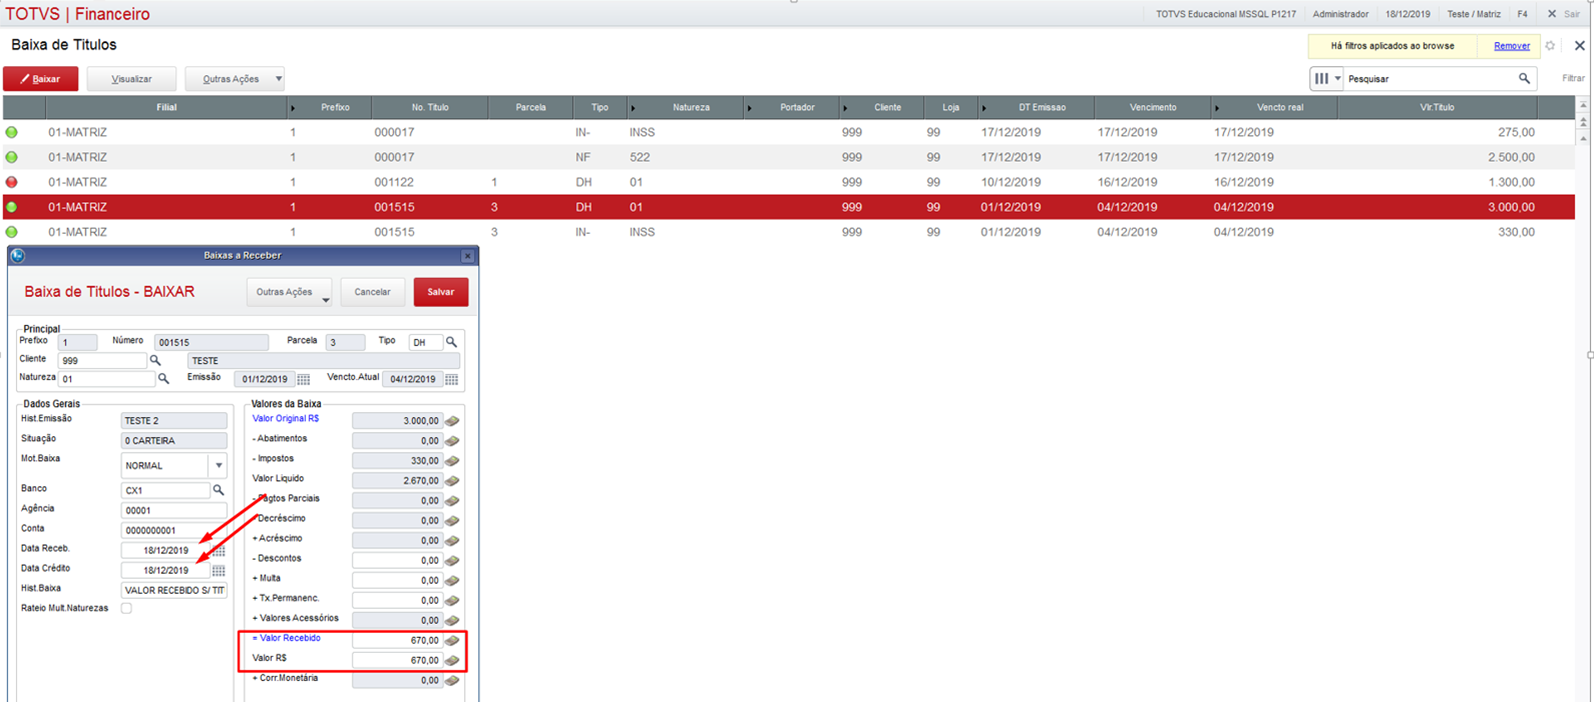The height and width of the screenshot is (702, 1594).
Task: Open the Natureza lookup magnifier
Action: coord(163,379)
